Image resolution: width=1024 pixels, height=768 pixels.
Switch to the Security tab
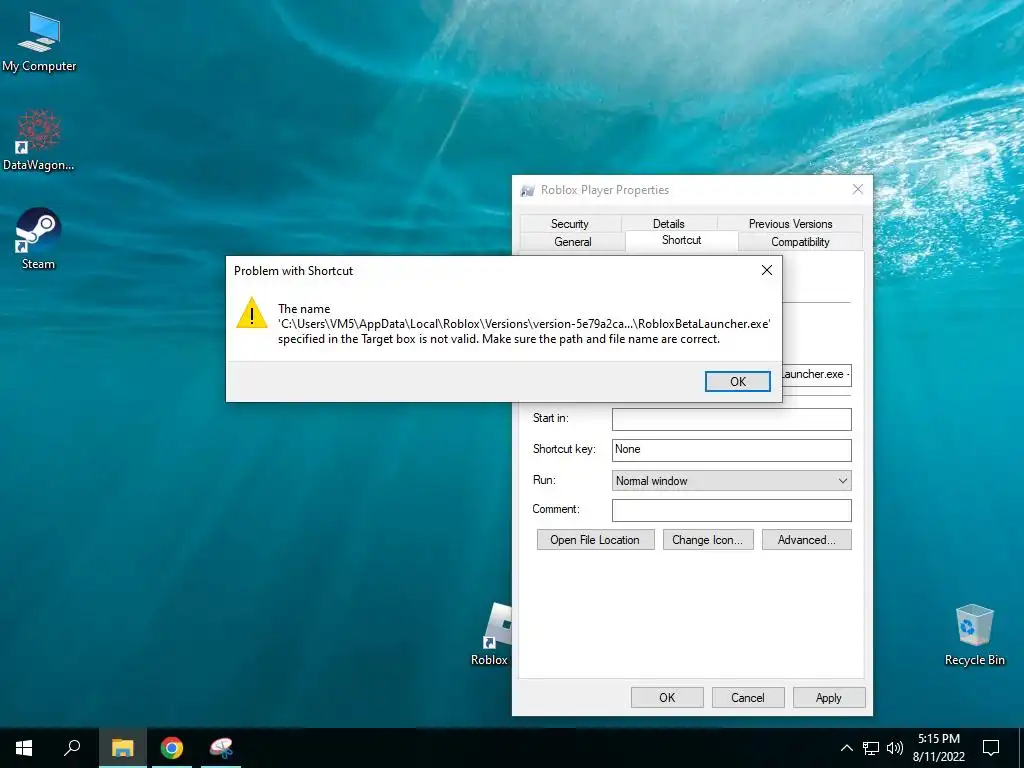click(x=569, y=223)
